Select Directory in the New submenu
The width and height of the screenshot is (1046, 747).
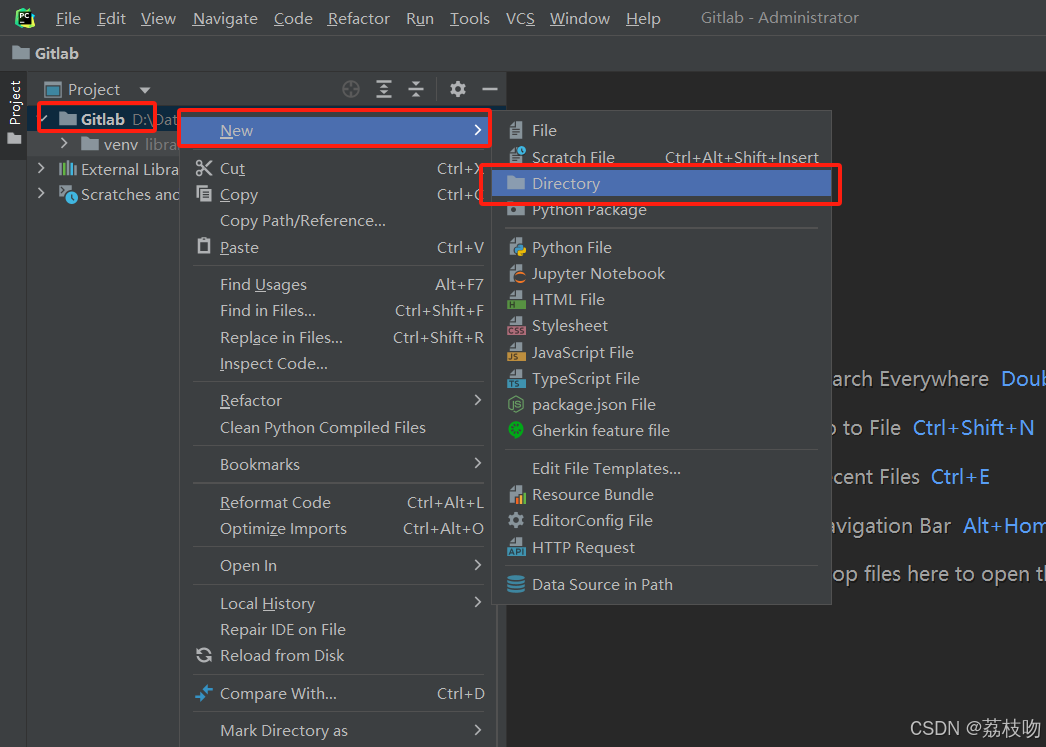tap(661, 183)
